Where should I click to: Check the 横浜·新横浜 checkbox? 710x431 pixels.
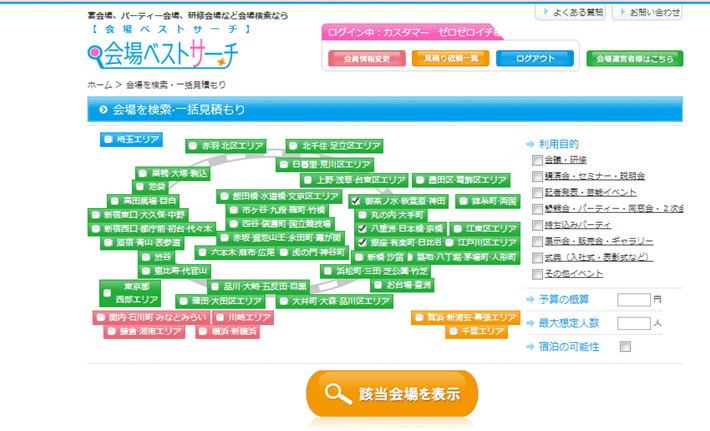click(203, 331)
